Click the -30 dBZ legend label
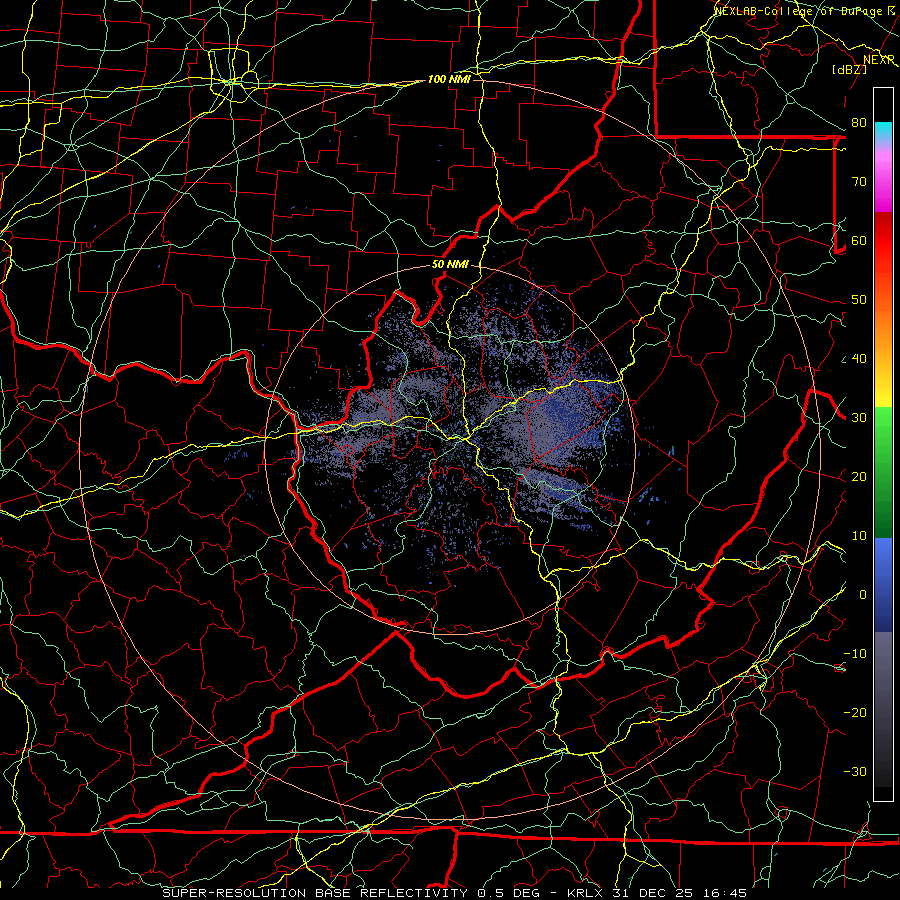The image size is (900, 900). pos(855,772)
